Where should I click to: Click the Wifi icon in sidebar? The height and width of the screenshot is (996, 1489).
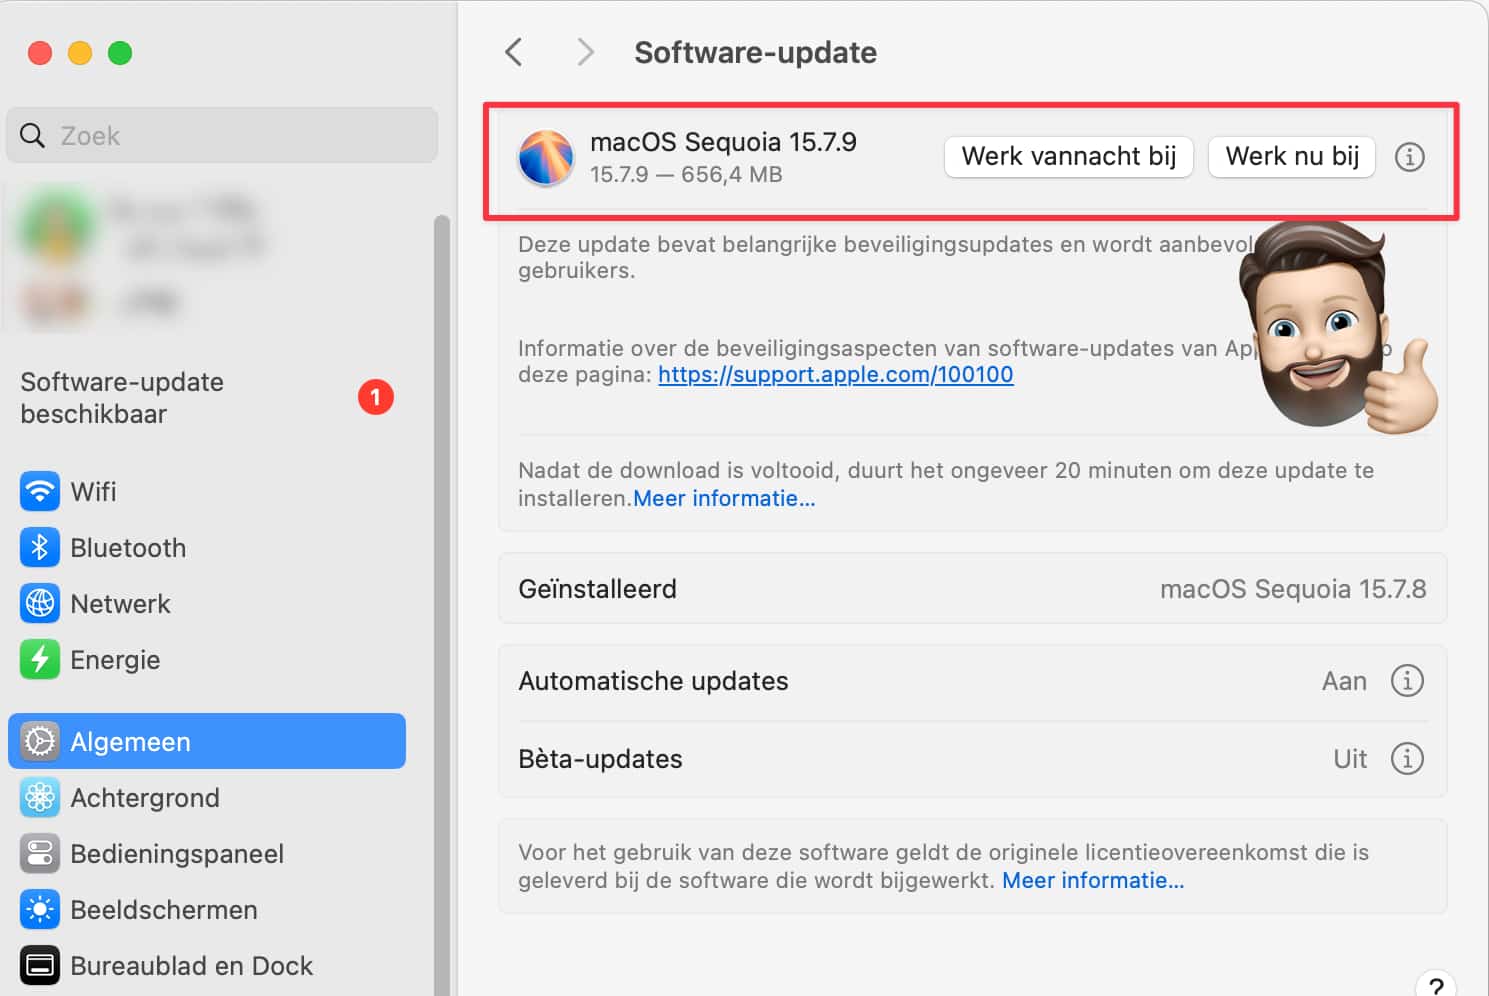click(40, 492)
